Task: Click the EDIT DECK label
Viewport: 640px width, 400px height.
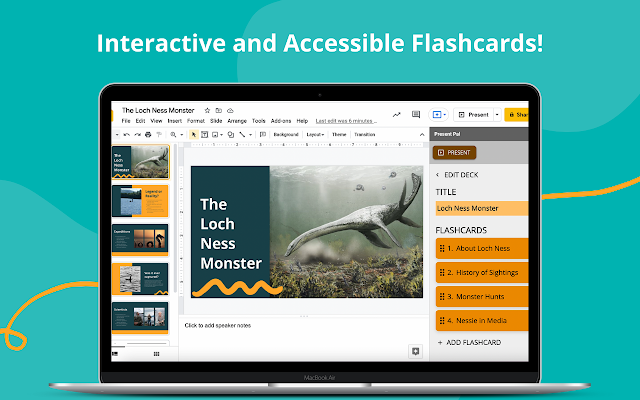Action: [x=461, y=175]
